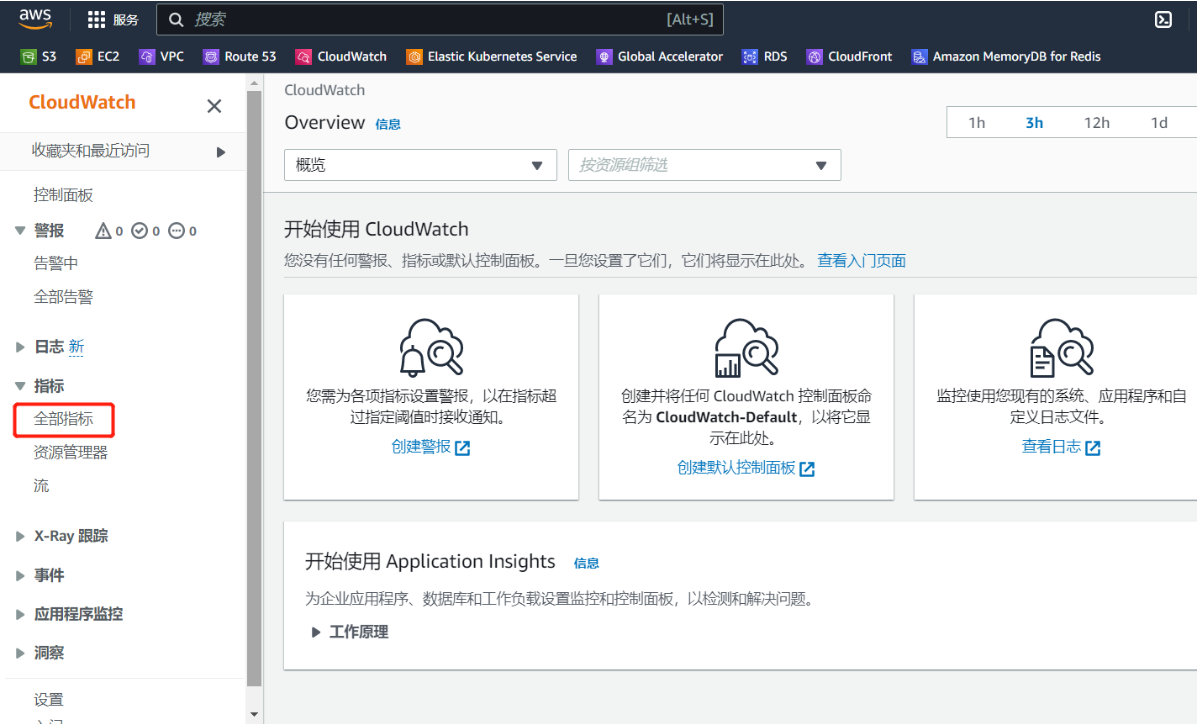1199x724 pixels.
Task: Focus the top 搜索 search field
Action: click(440, 20)
